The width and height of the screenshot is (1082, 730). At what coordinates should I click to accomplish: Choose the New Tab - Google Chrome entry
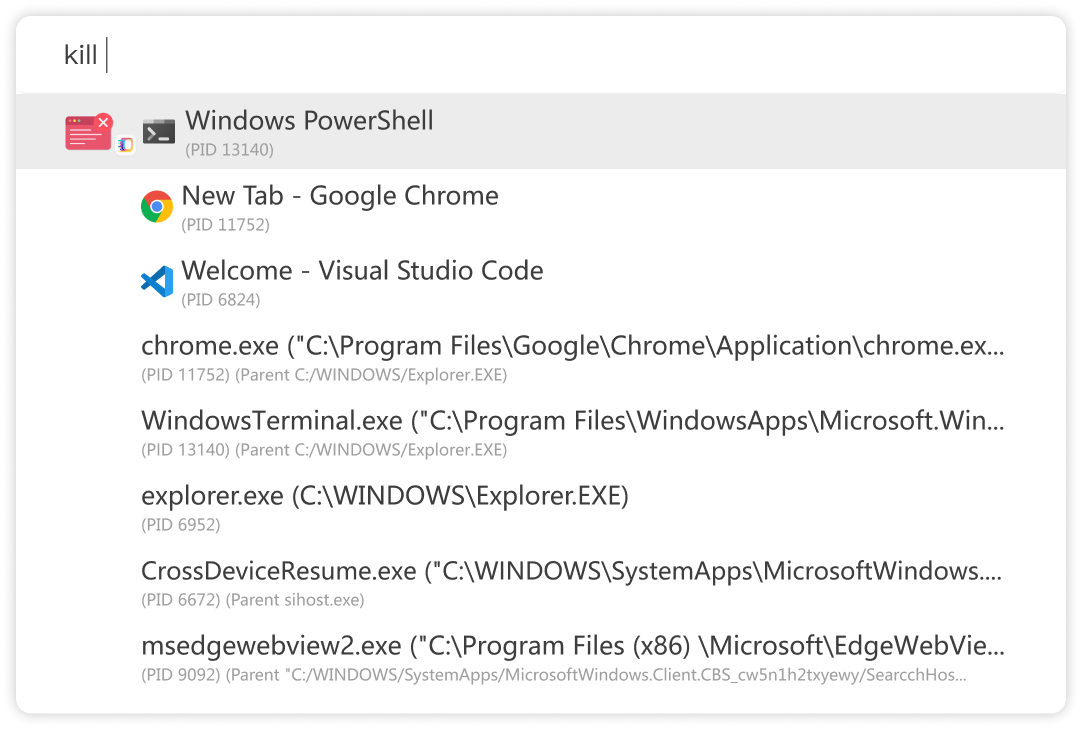340,196
